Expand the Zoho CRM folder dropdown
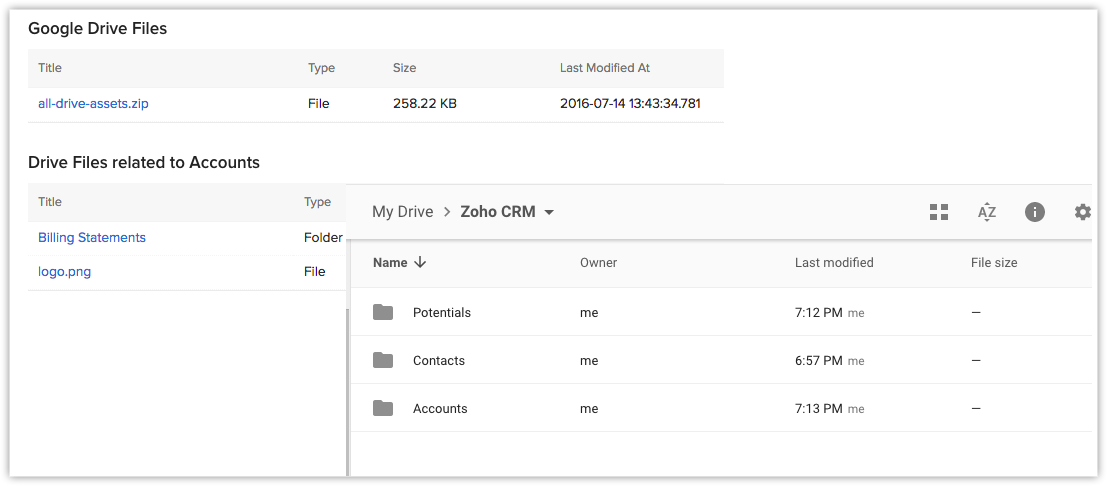Viewport: 1107px width, 486px height. click(x=549, y=212)
